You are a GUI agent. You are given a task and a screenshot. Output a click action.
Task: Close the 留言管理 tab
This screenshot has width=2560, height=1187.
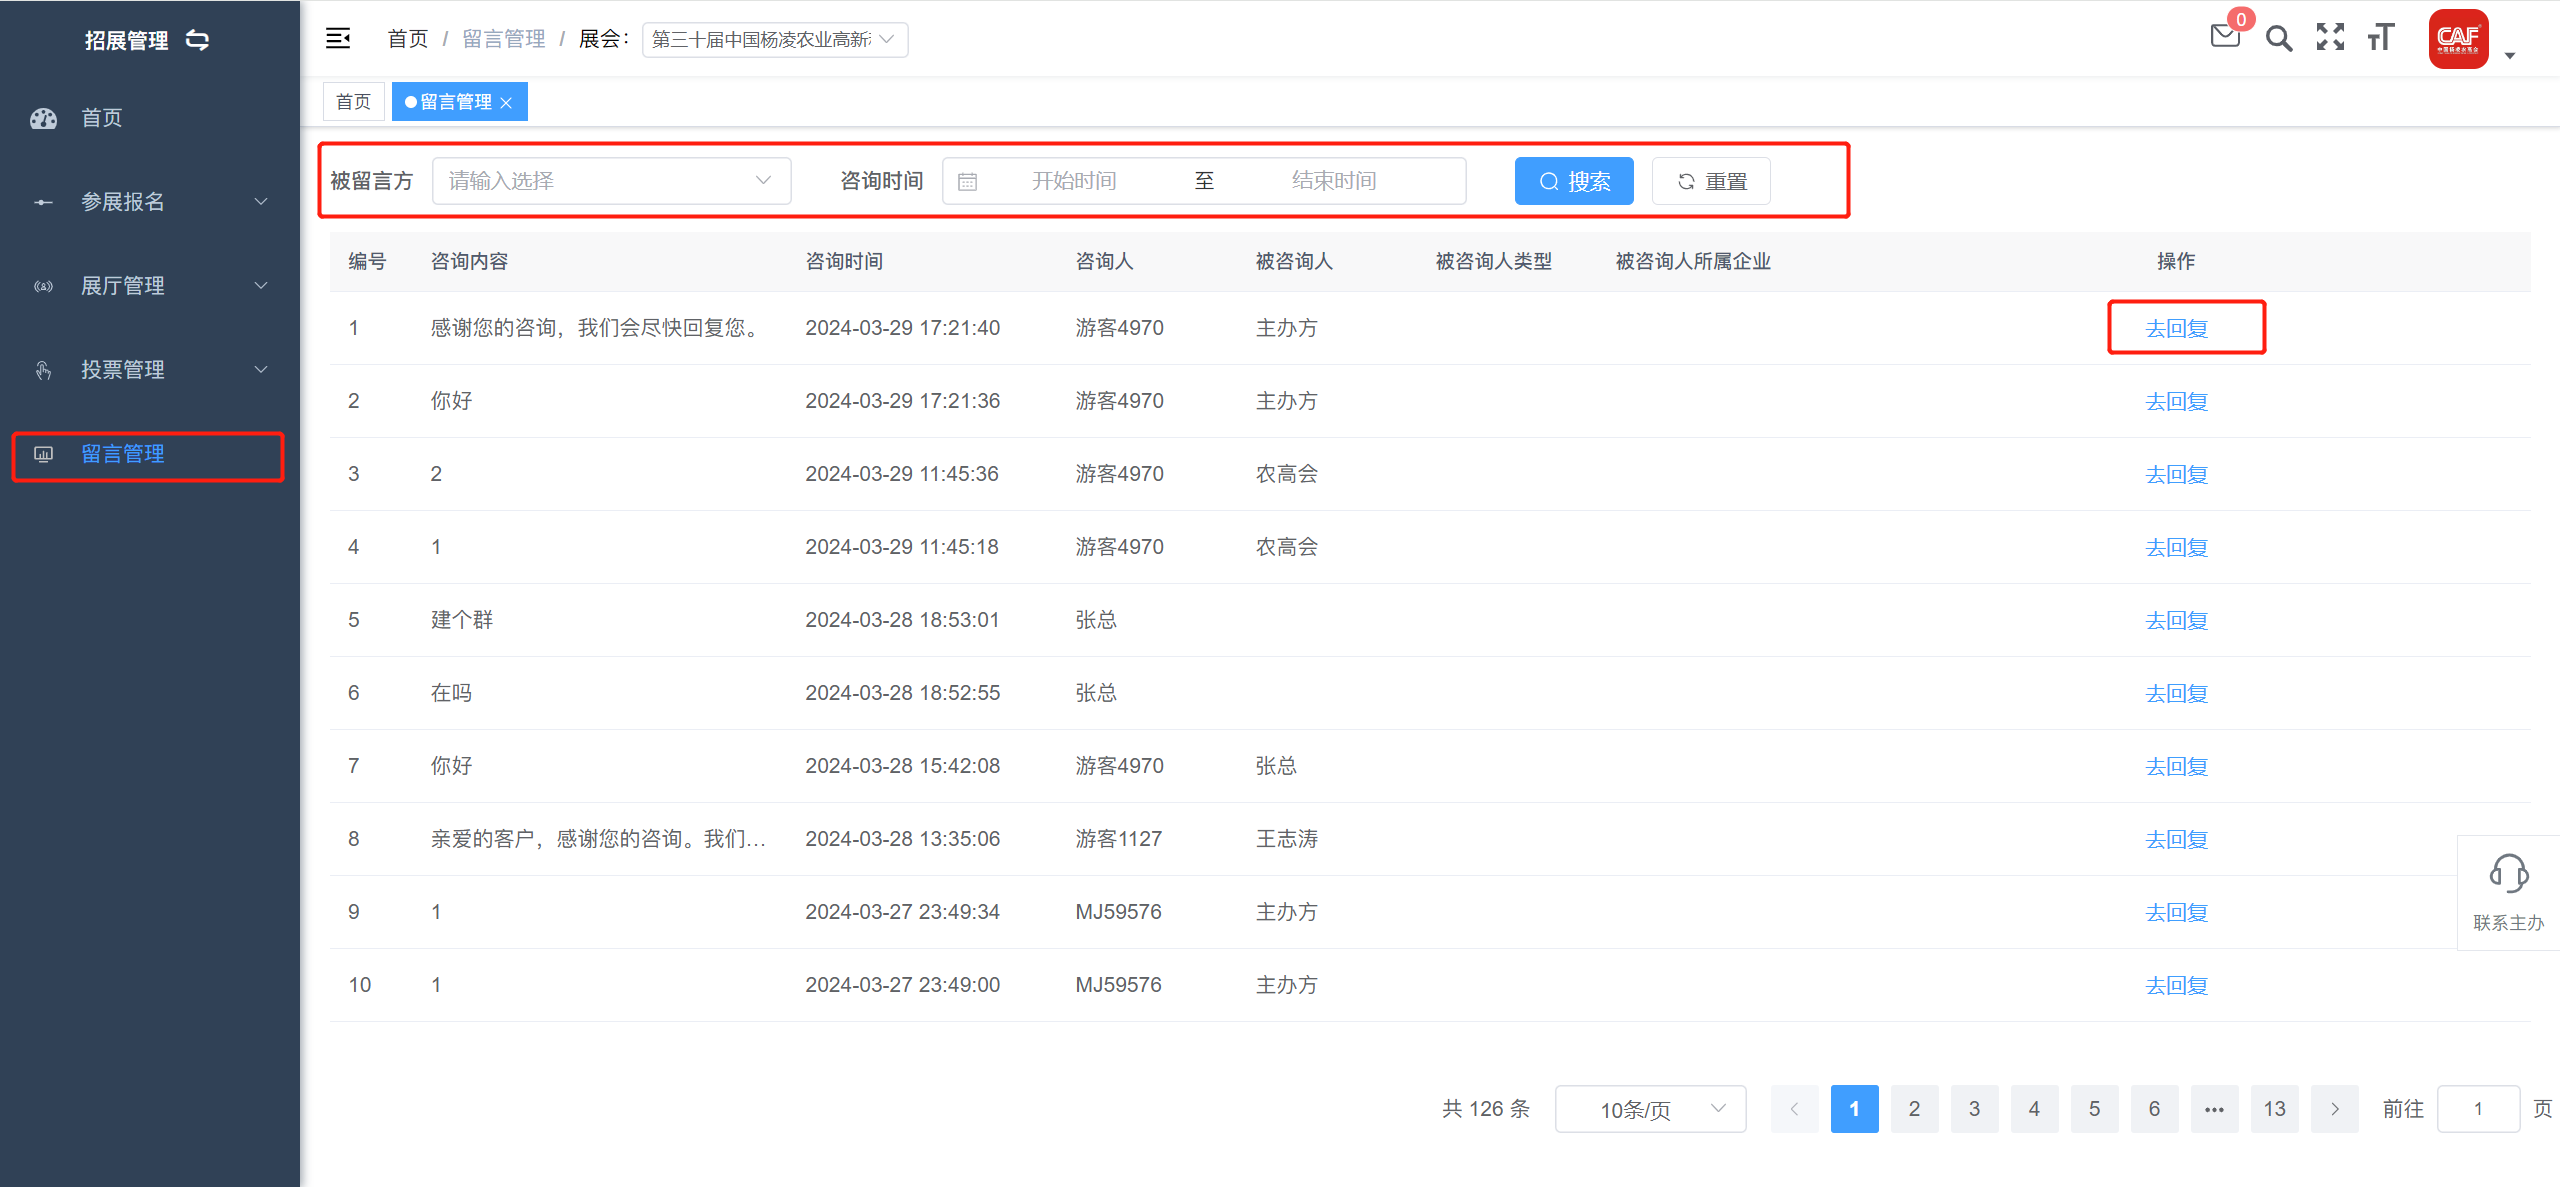click(x=507, y=103)
